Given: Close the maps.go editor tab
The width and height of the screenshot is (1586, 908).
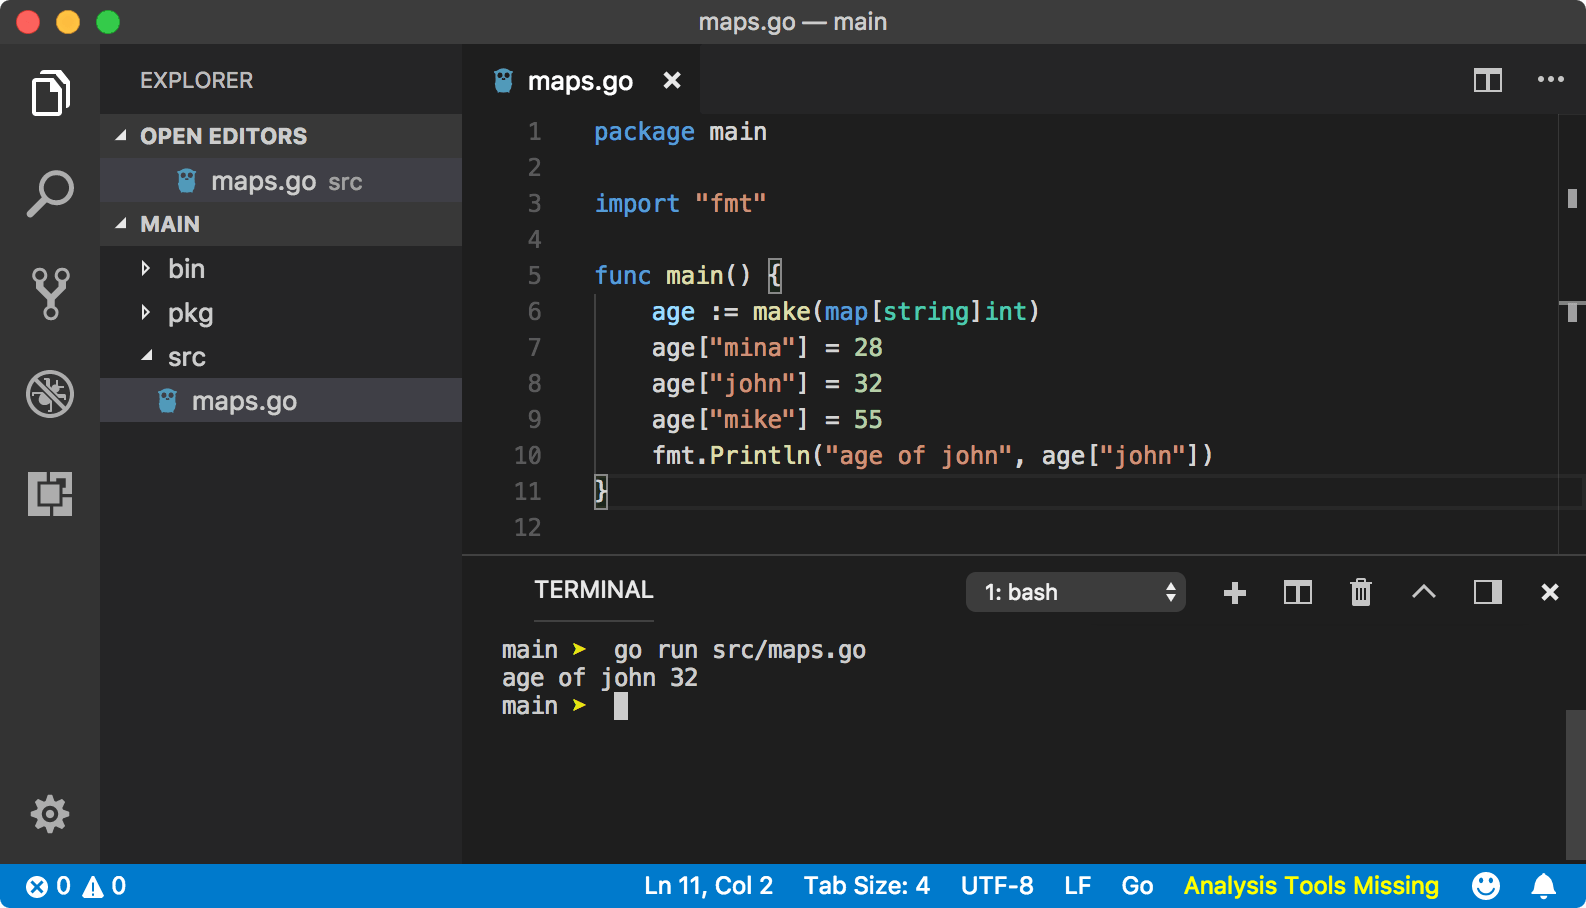Looking at the screenshot, I should pyautogui.click(x=672, y=80).
